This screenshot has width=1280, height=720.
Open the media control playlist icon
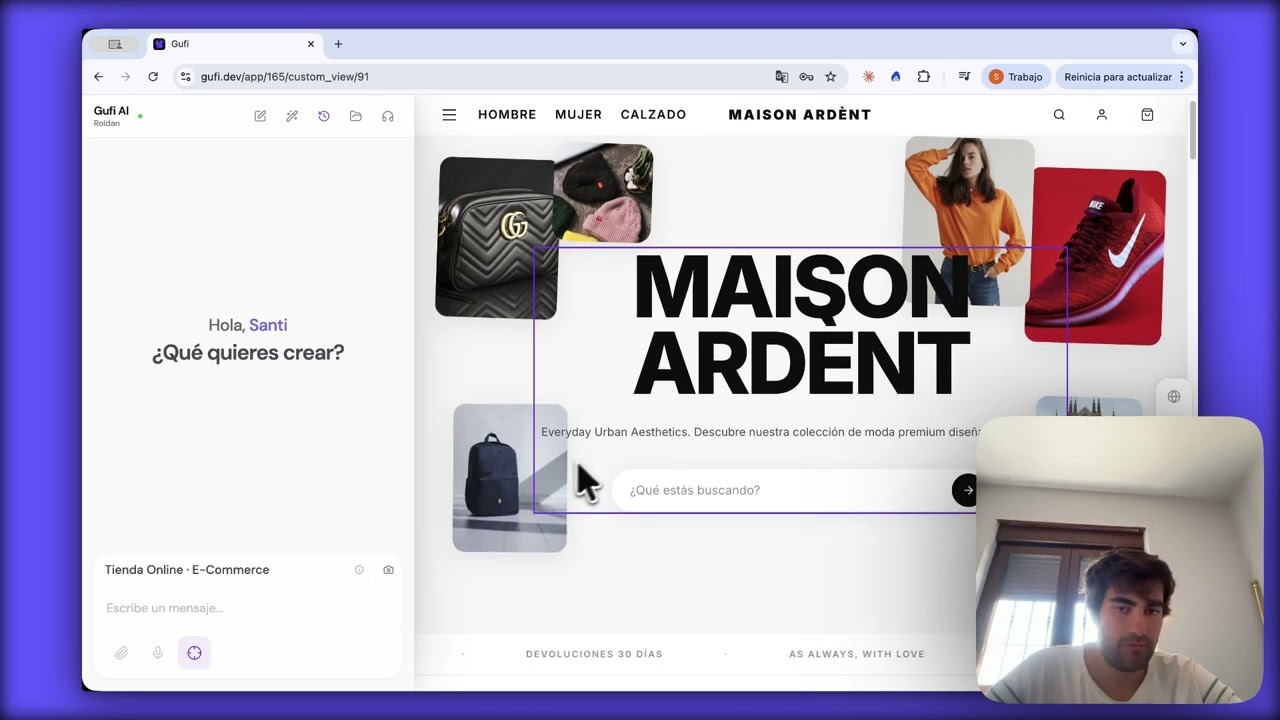[964, 77]
